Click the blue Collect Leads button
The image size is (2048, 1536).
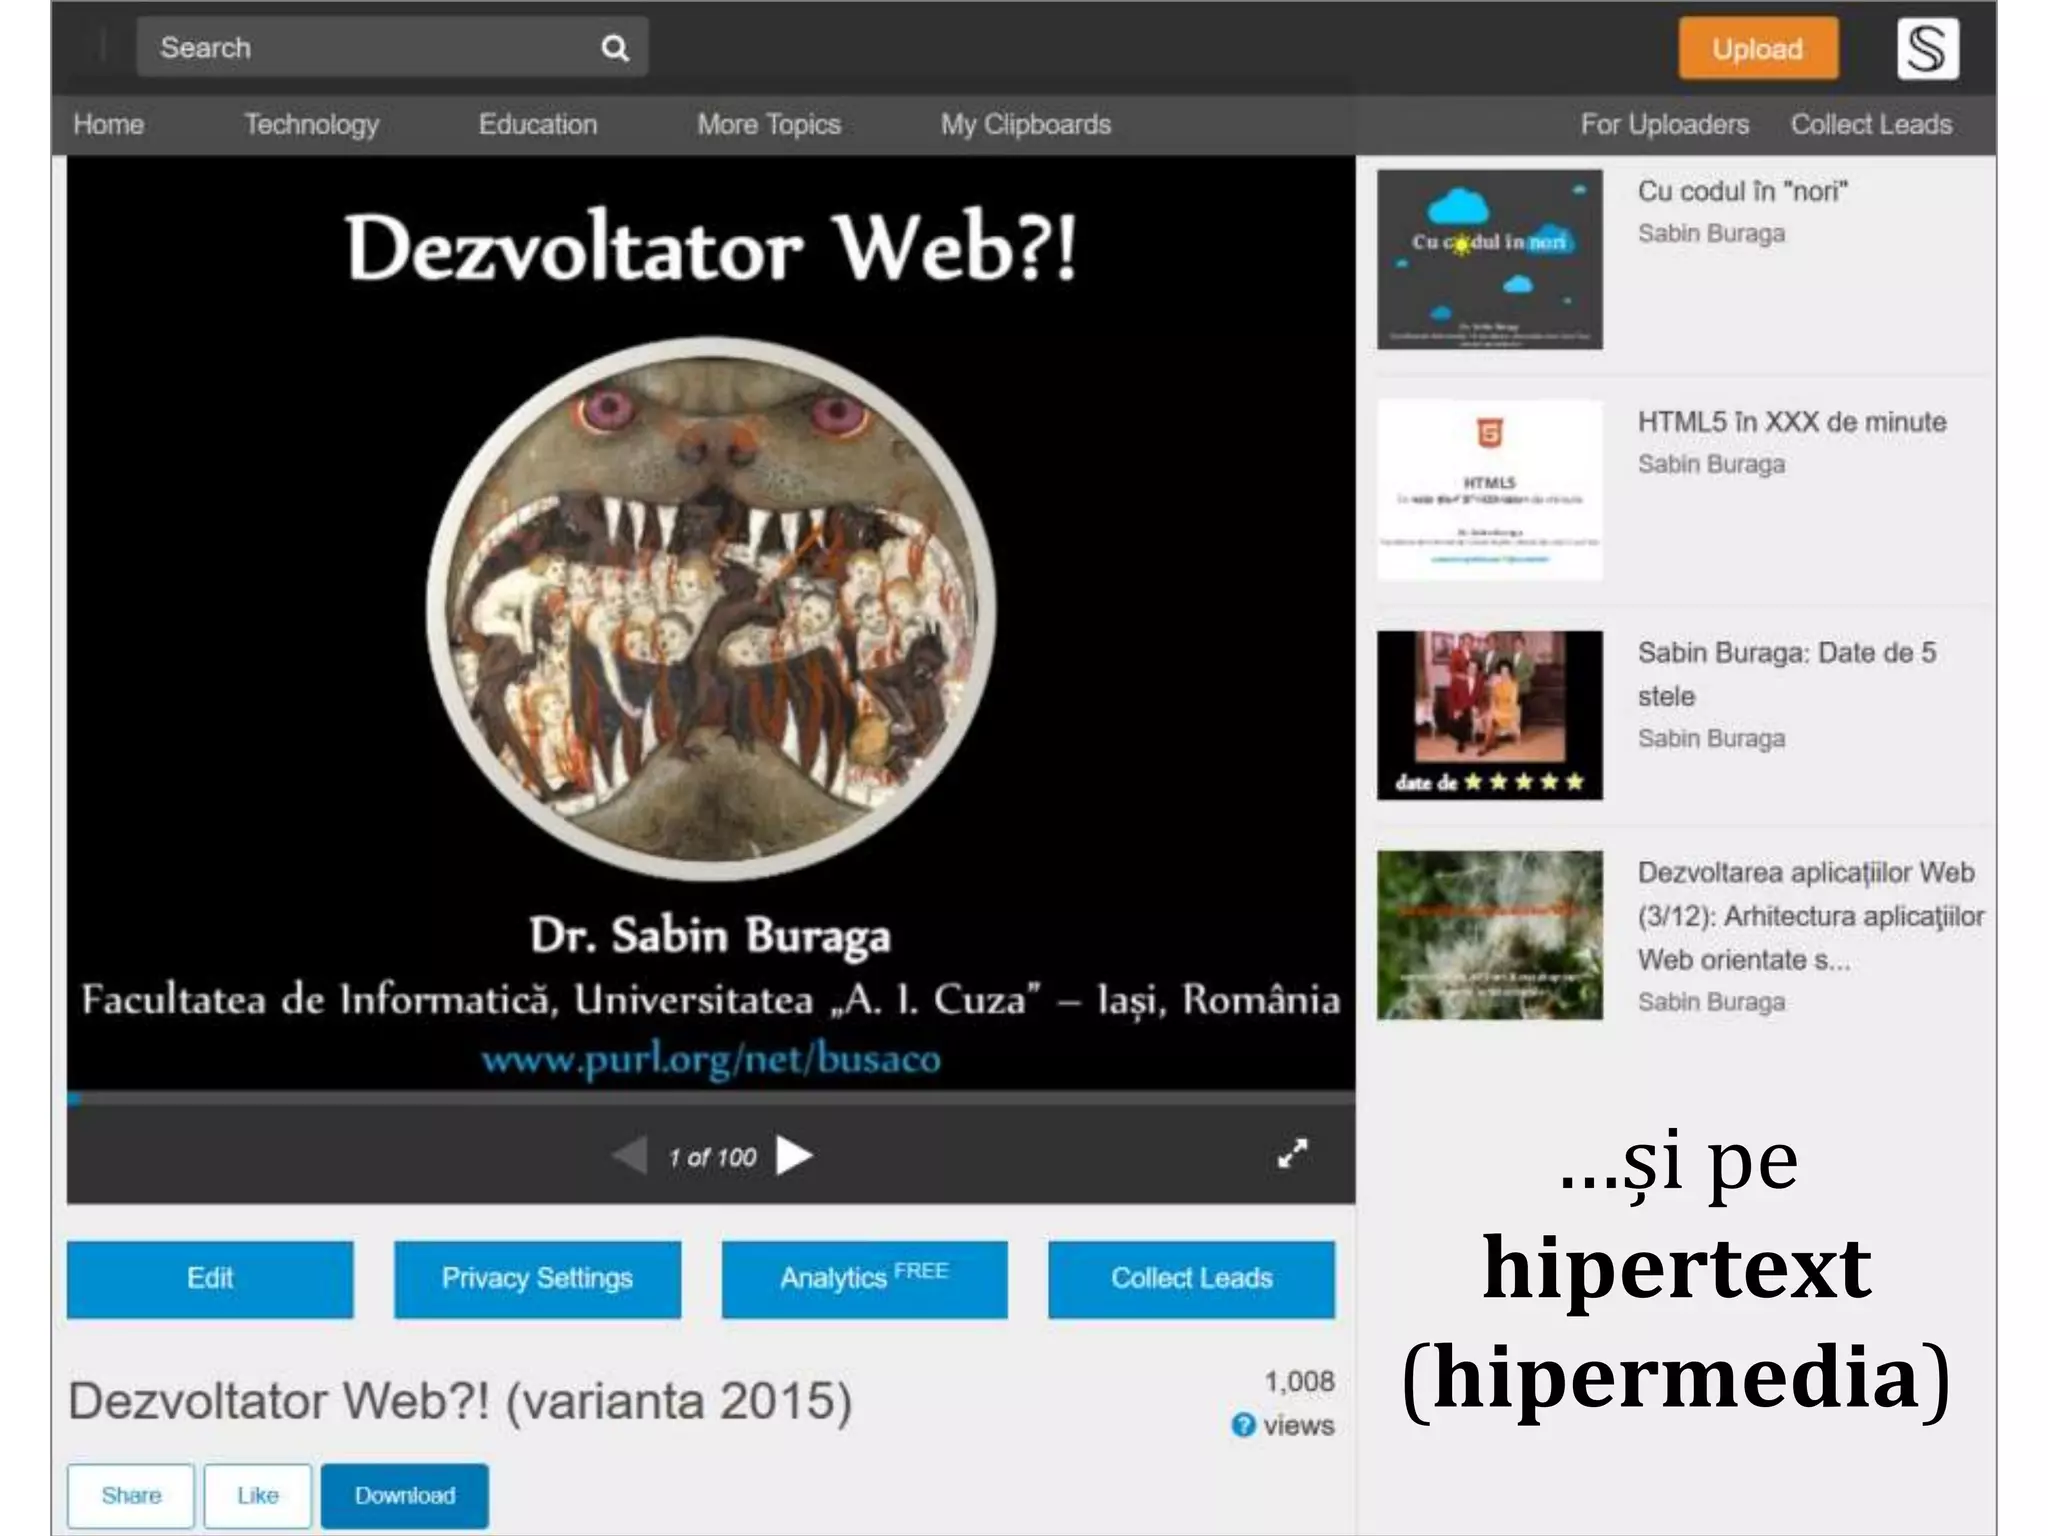[x=1191, y=1279]
